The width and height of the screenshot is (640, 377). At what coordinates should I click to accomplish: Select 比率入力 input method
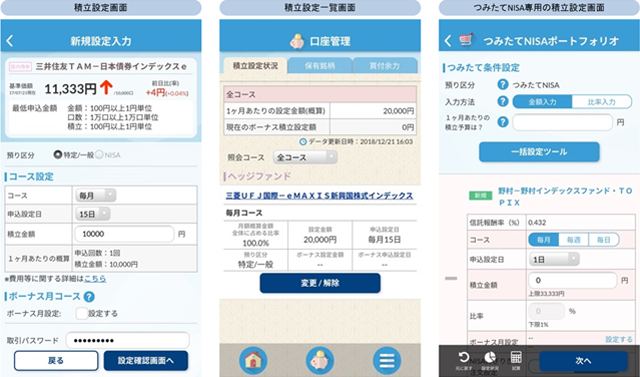point(602,102)
